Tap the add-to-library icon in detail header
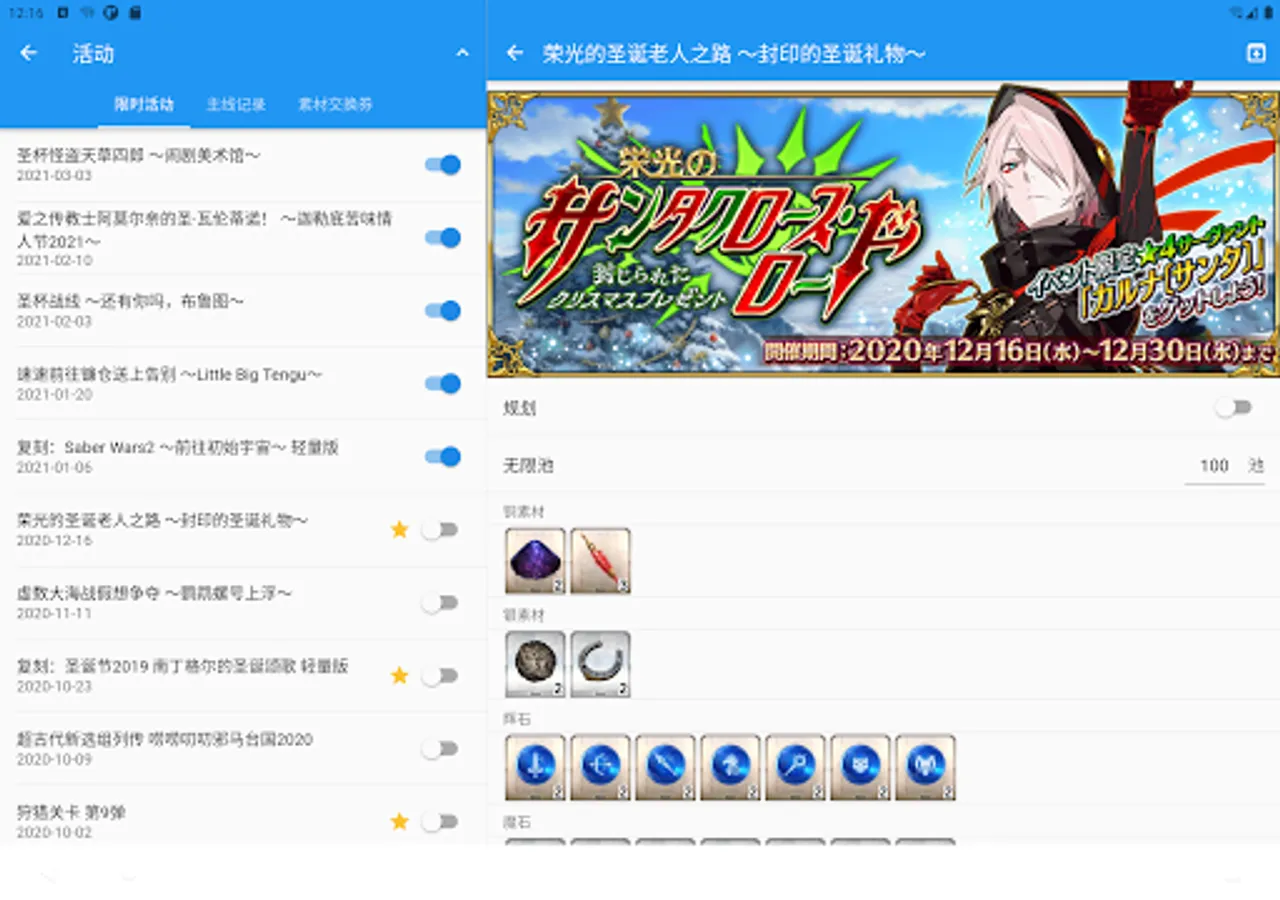 [1256, 53]
